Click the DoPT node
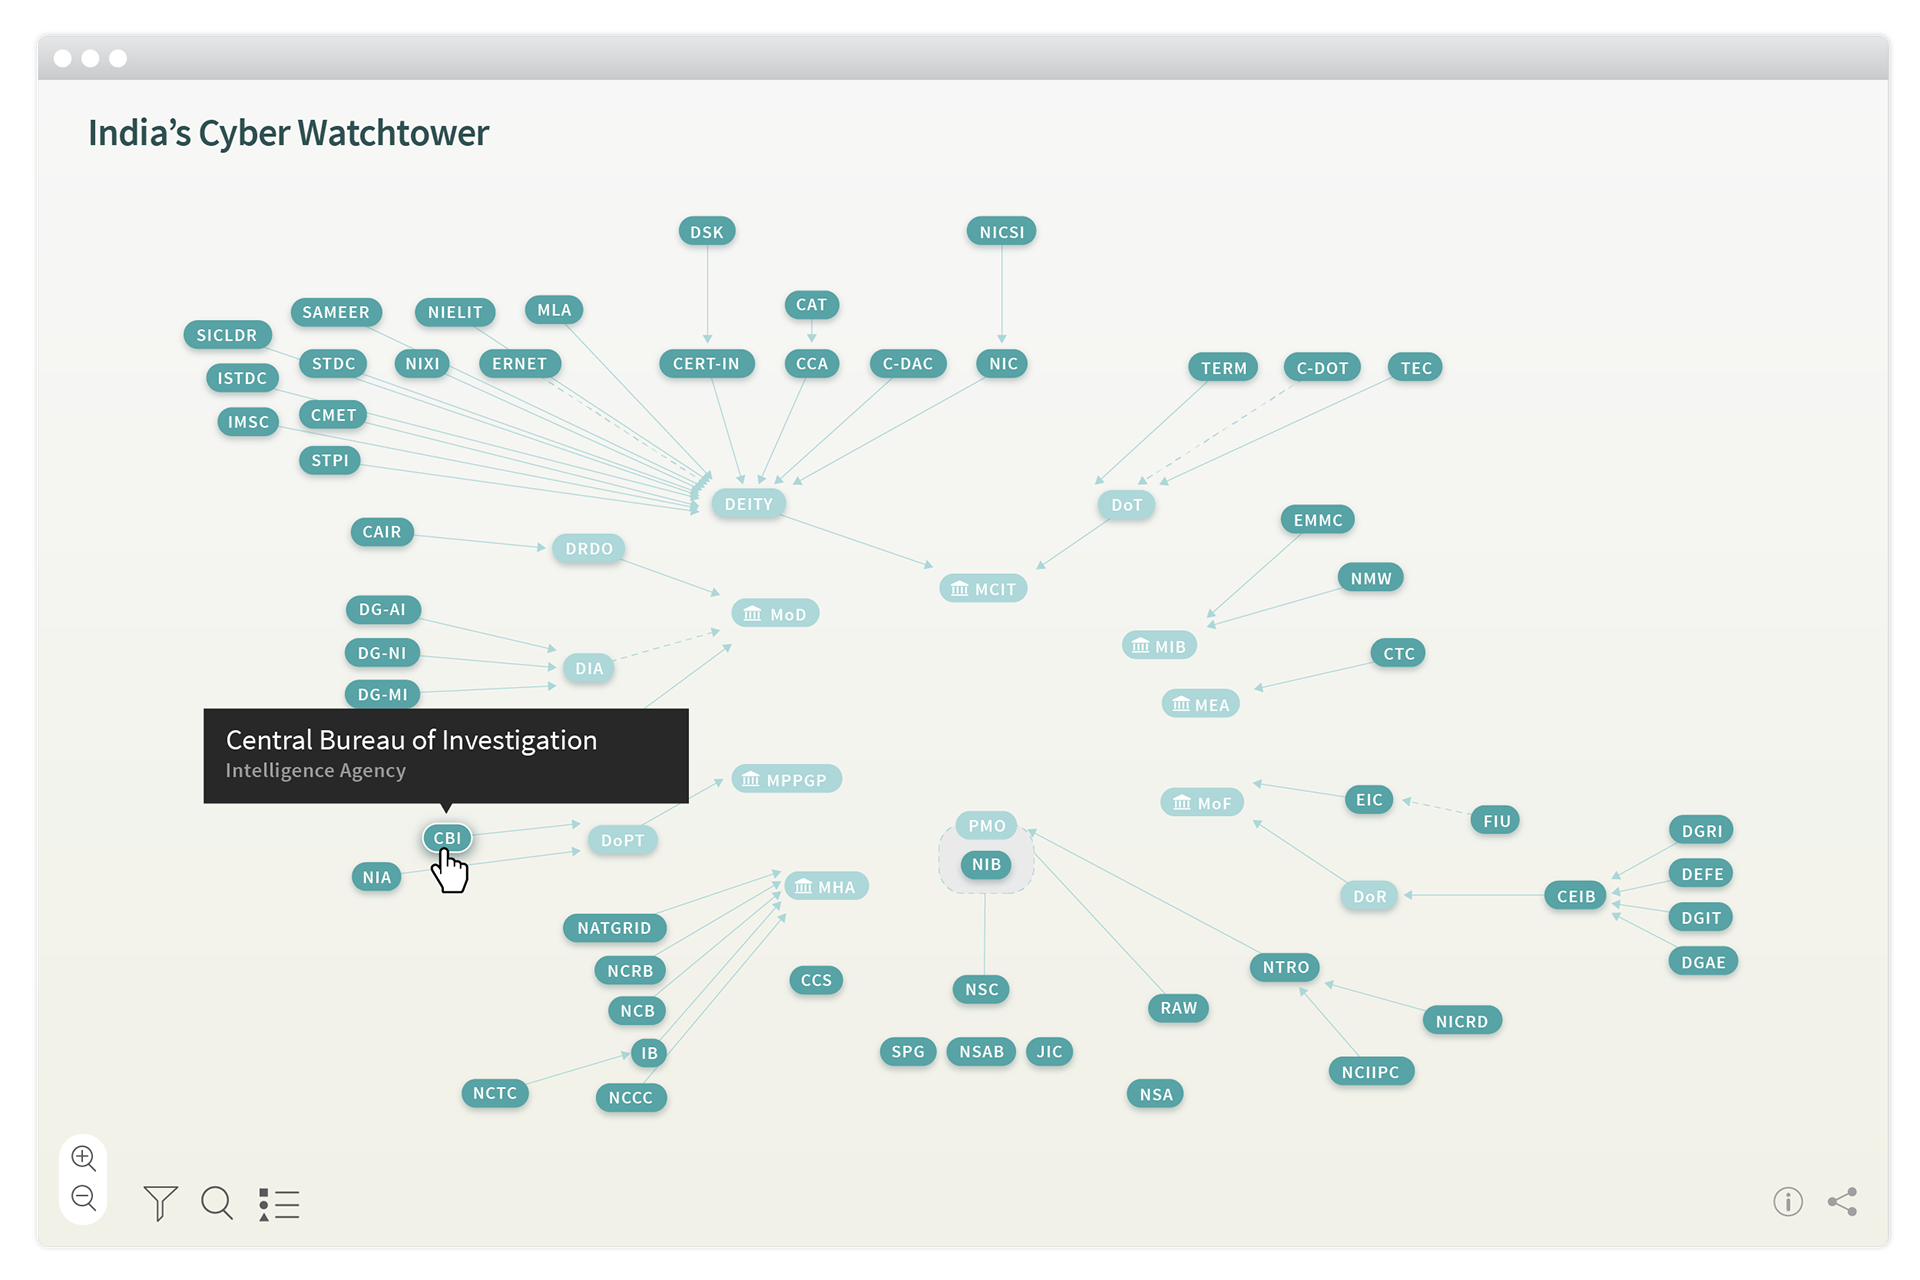 click(622, 840)
